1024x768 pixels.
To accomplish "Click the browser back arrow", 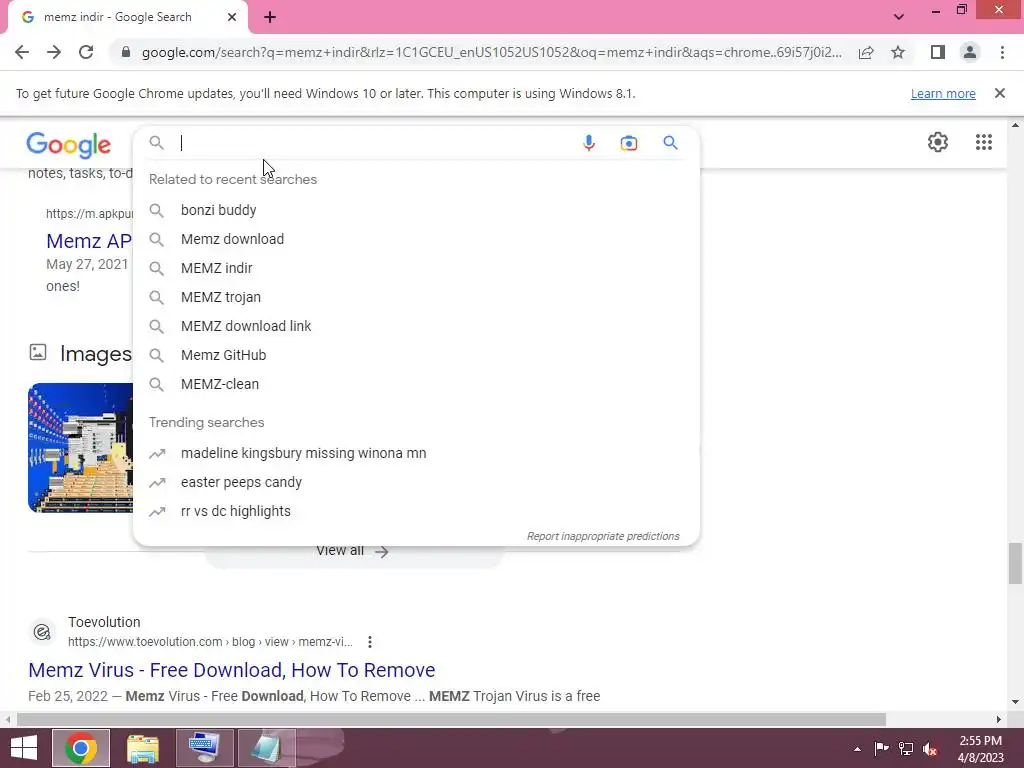I will [x=22, y=52].
